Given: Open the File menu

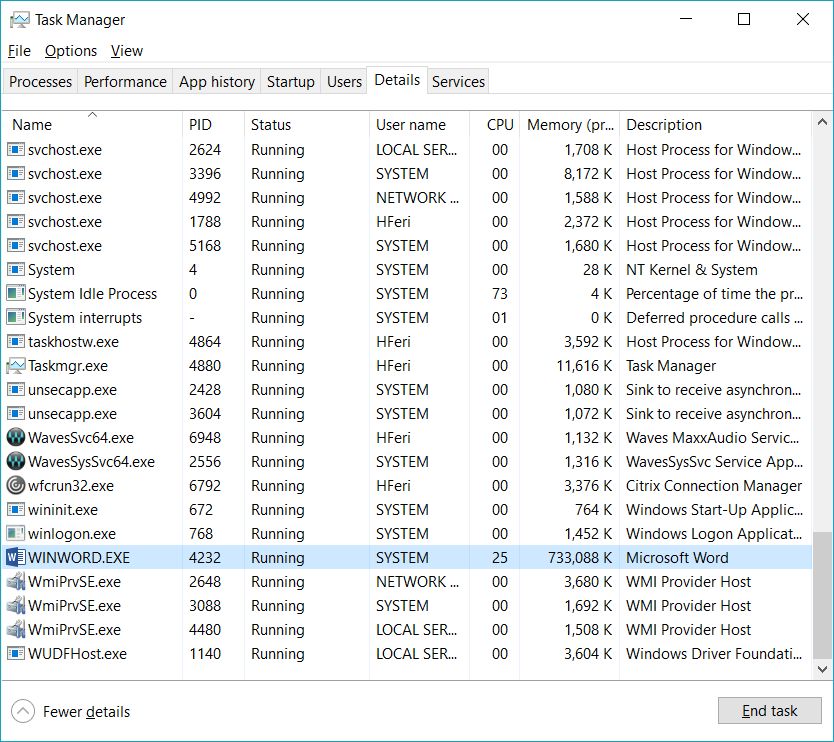Looking at the screenshot, I should coord(19,51).
